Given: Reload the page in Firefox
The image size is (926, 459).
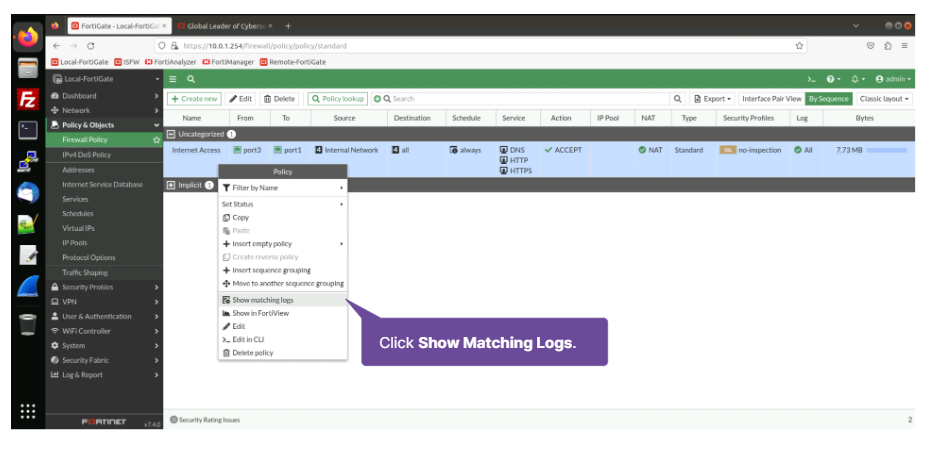Looking at the screenshot, I should click(x=90, y=45).
